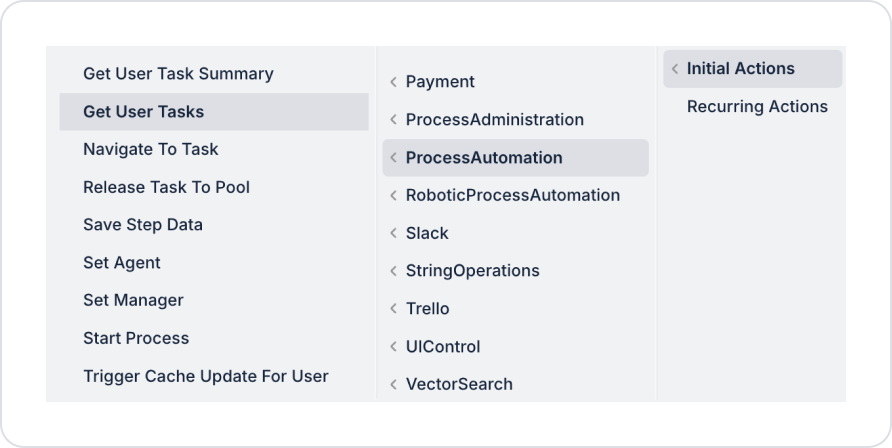Select the Set Agent action
Image resolution: width=892 pixels, height=448 pixels.
tap(122, 263)
